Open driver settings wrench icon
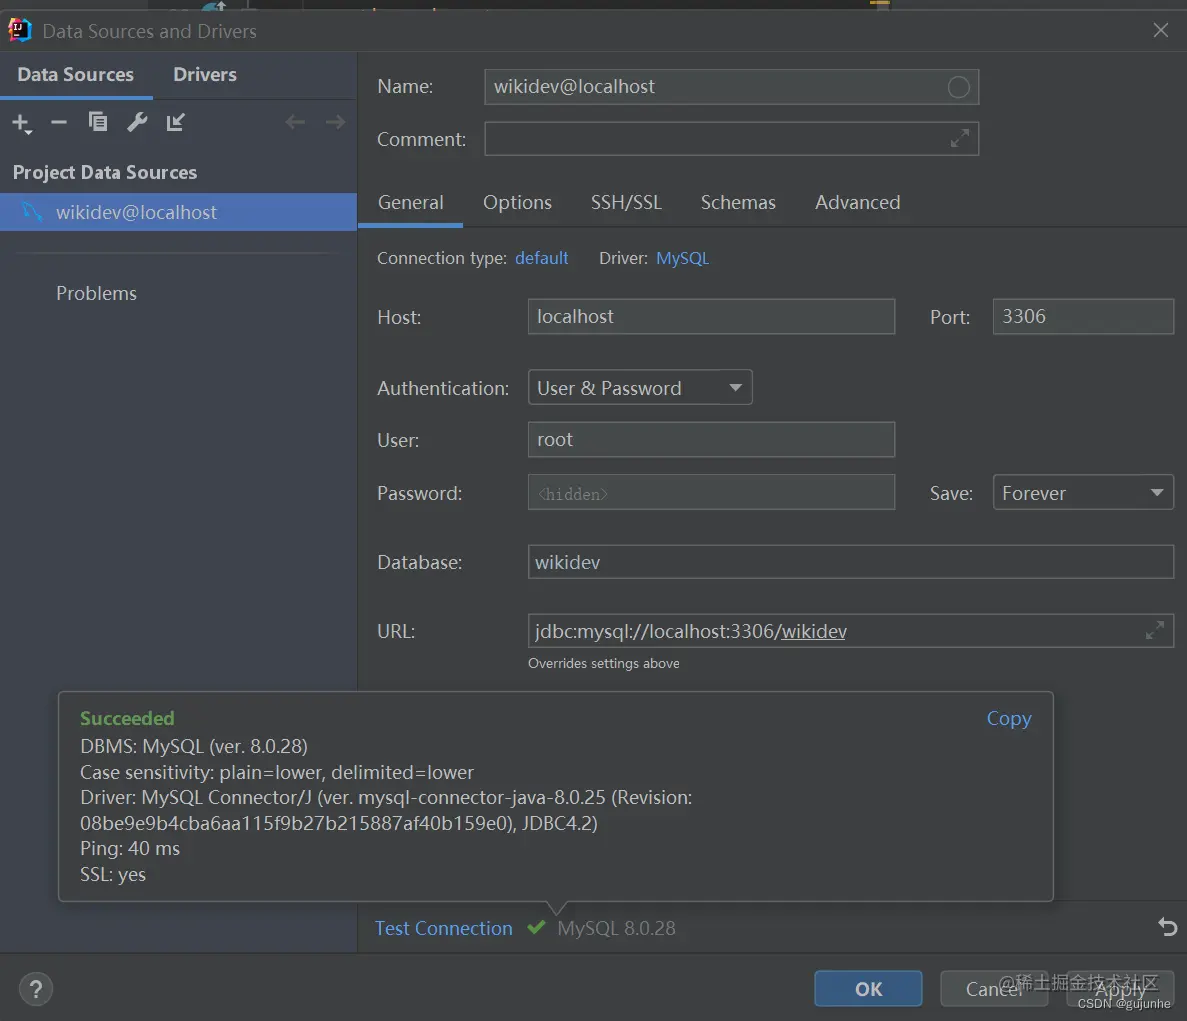 [x=137, y=122]
